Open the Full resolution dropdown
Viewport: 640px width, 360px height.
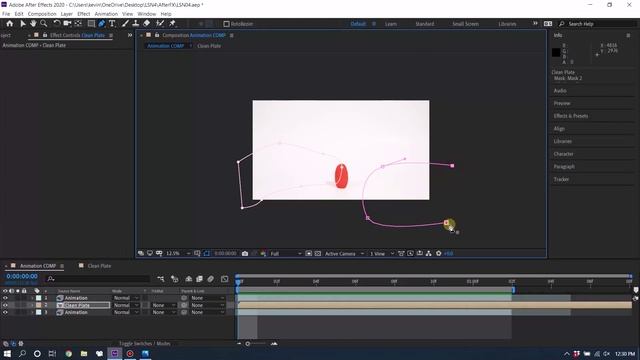click(286, 253)
